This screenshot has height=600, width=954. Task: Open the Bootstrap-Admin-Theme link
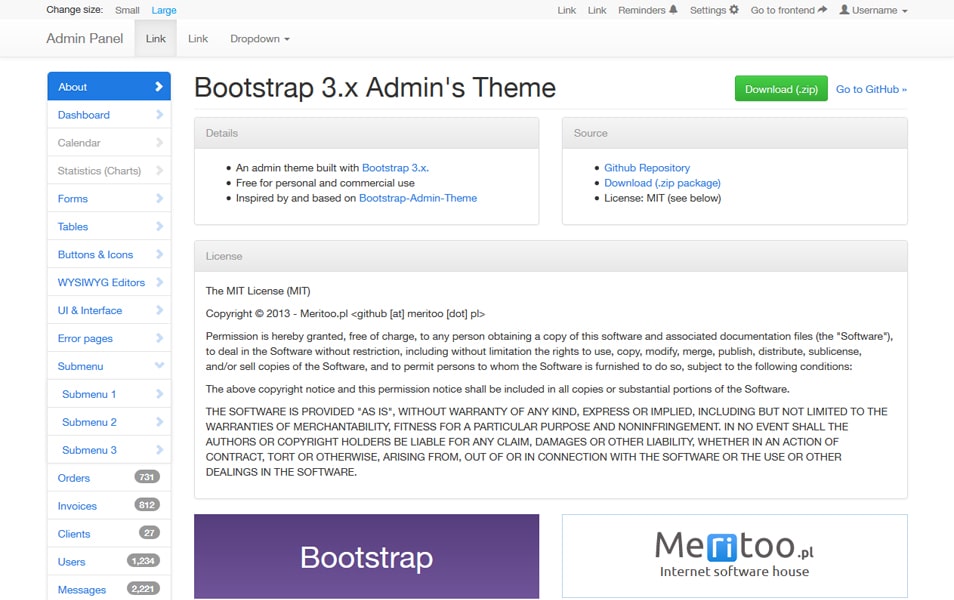click(418, 198)
